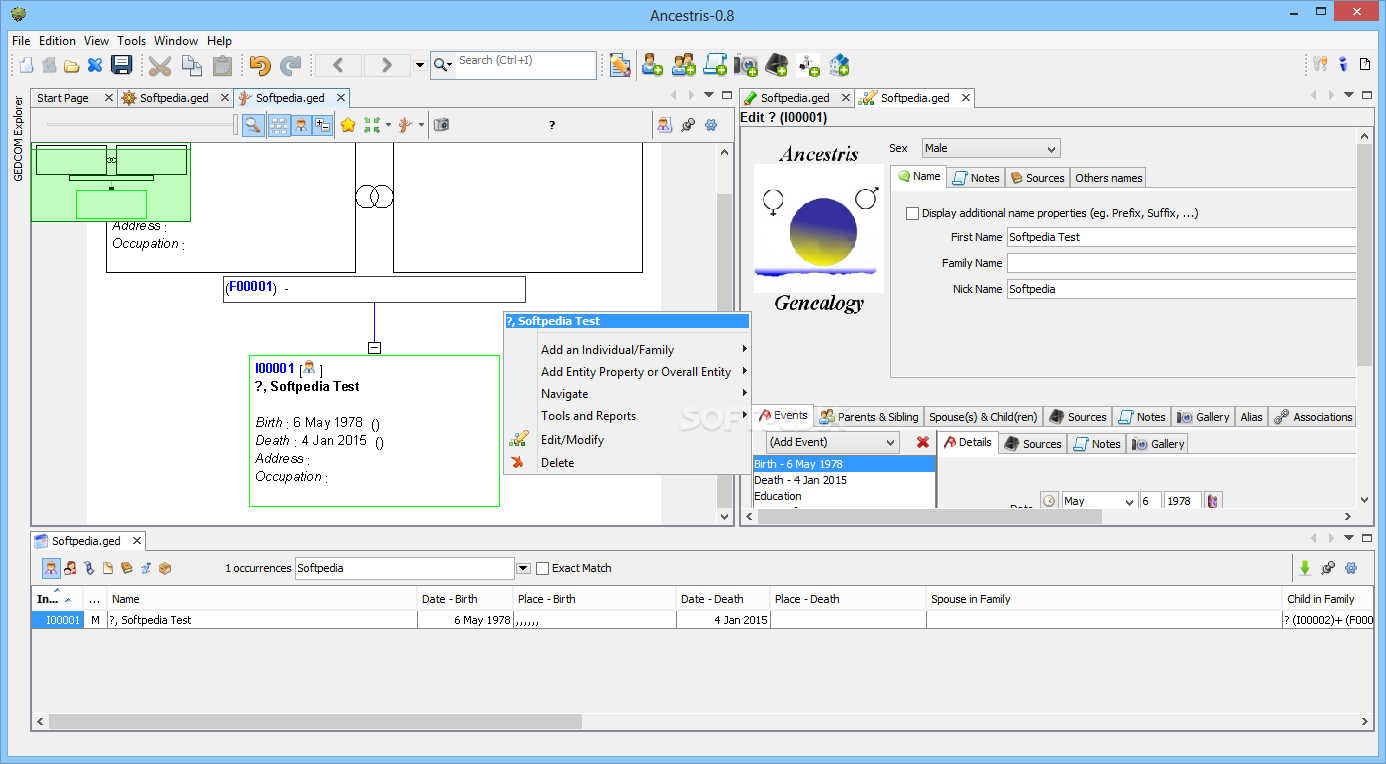Open the Edition menu
This screenshot has height=764, width=1386.
coord(57,41)
